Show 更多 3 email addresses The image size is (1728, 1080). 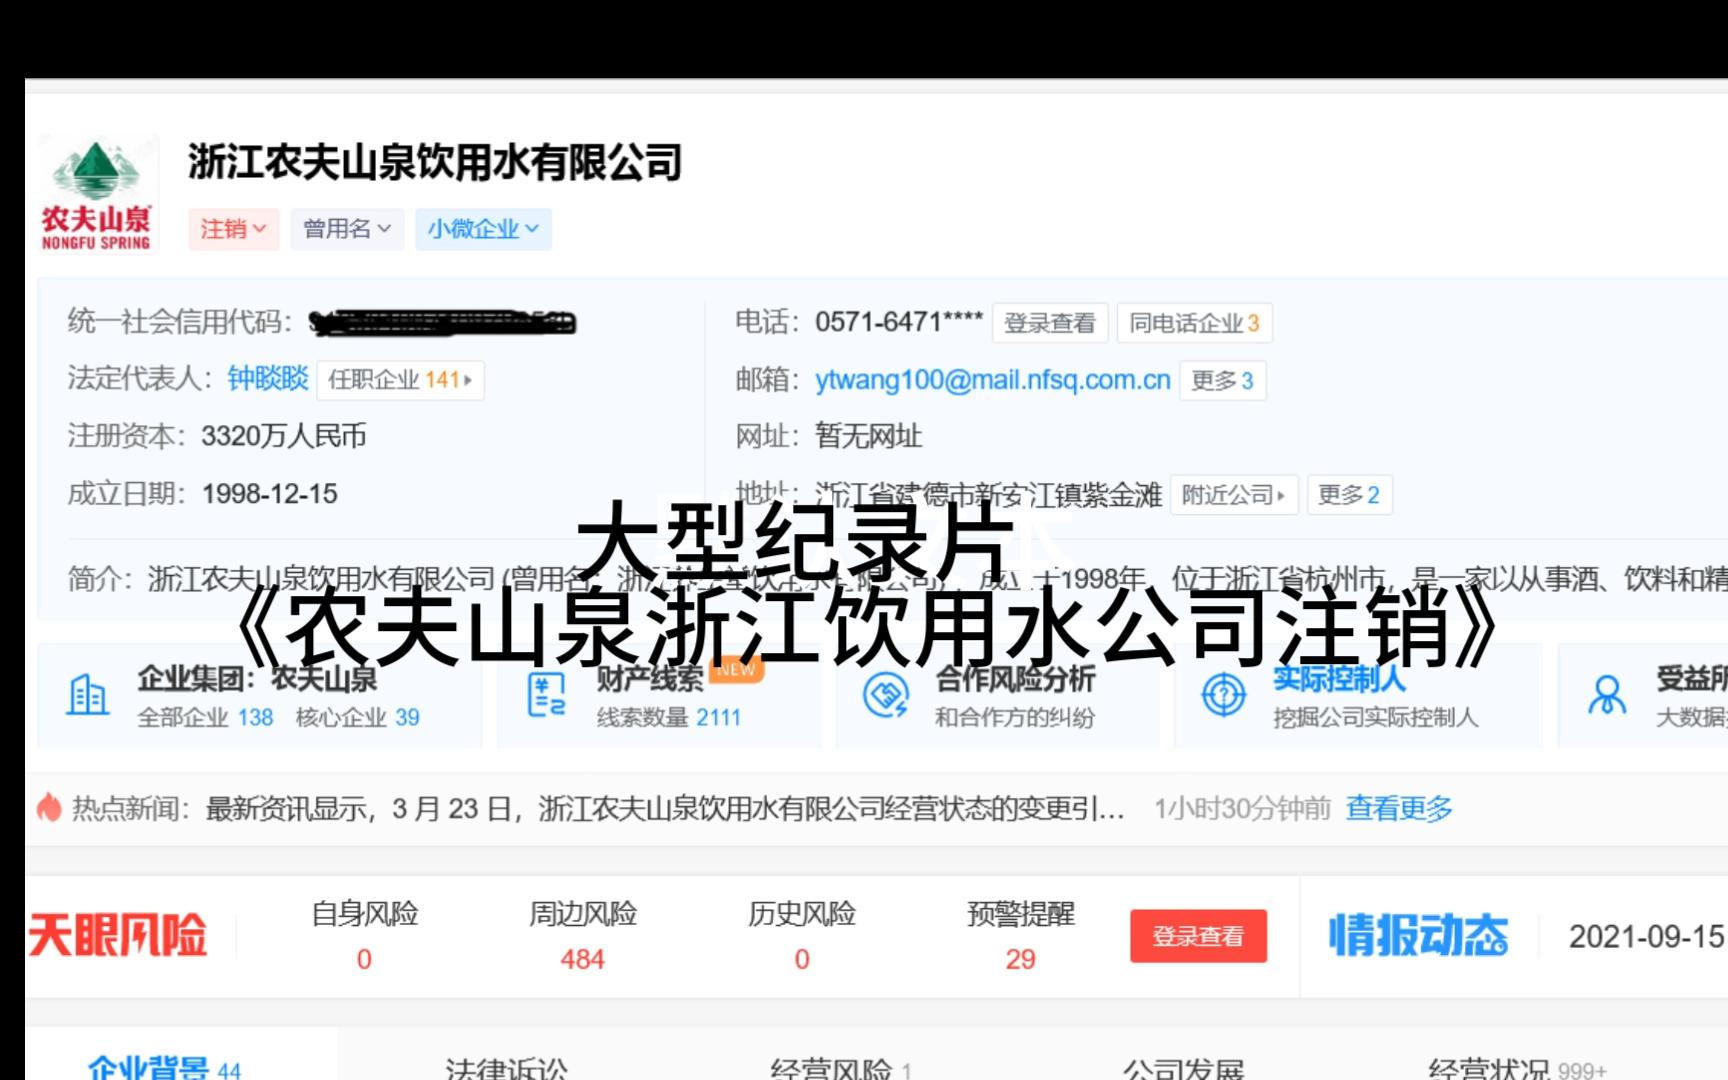(x=1222, y=381)
